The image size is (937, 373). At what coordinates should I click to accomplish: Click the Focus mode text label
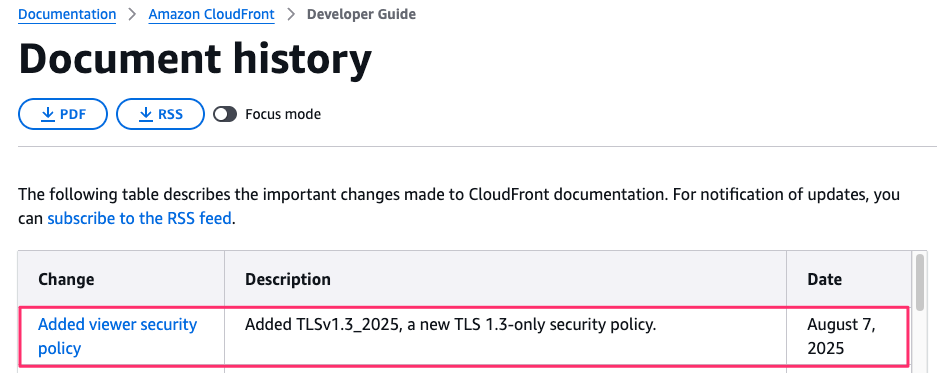[x=283, y=114]
